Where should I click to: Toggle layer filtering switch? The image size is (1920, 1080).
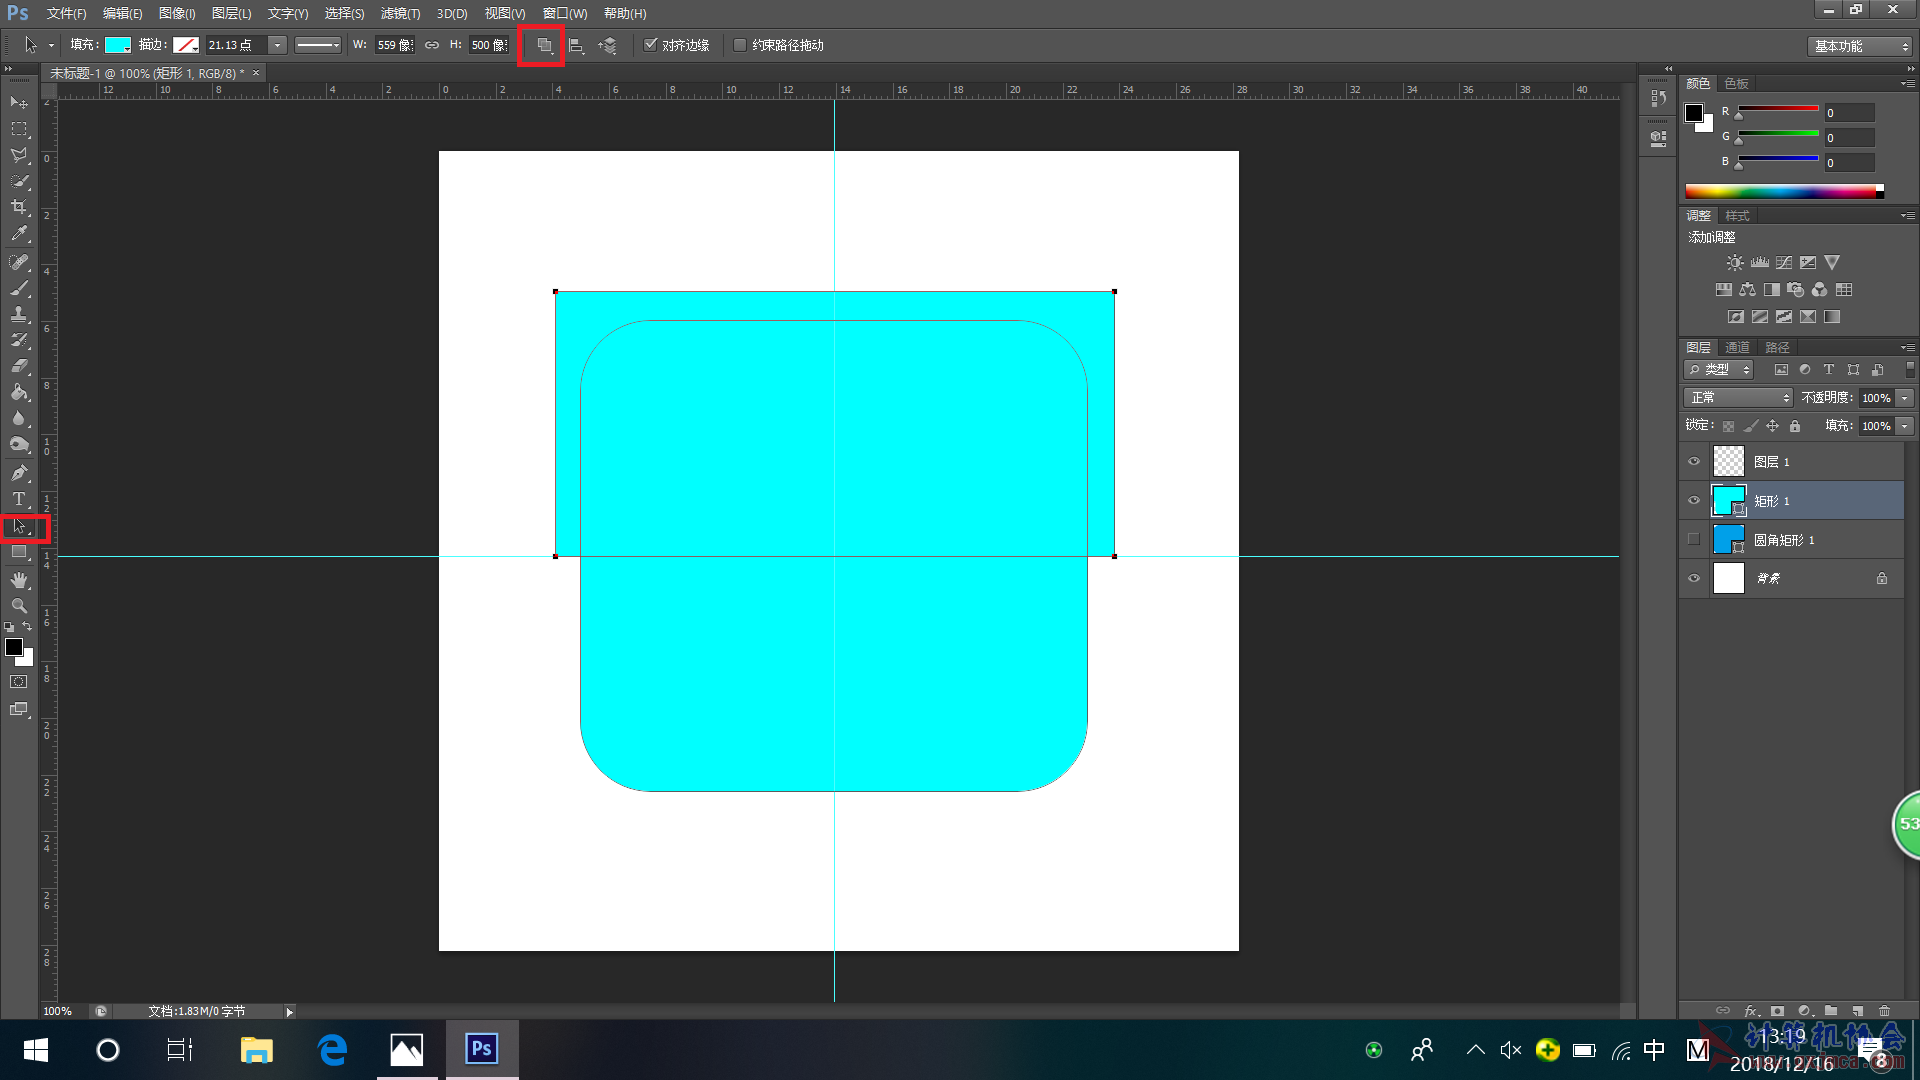1910,369
